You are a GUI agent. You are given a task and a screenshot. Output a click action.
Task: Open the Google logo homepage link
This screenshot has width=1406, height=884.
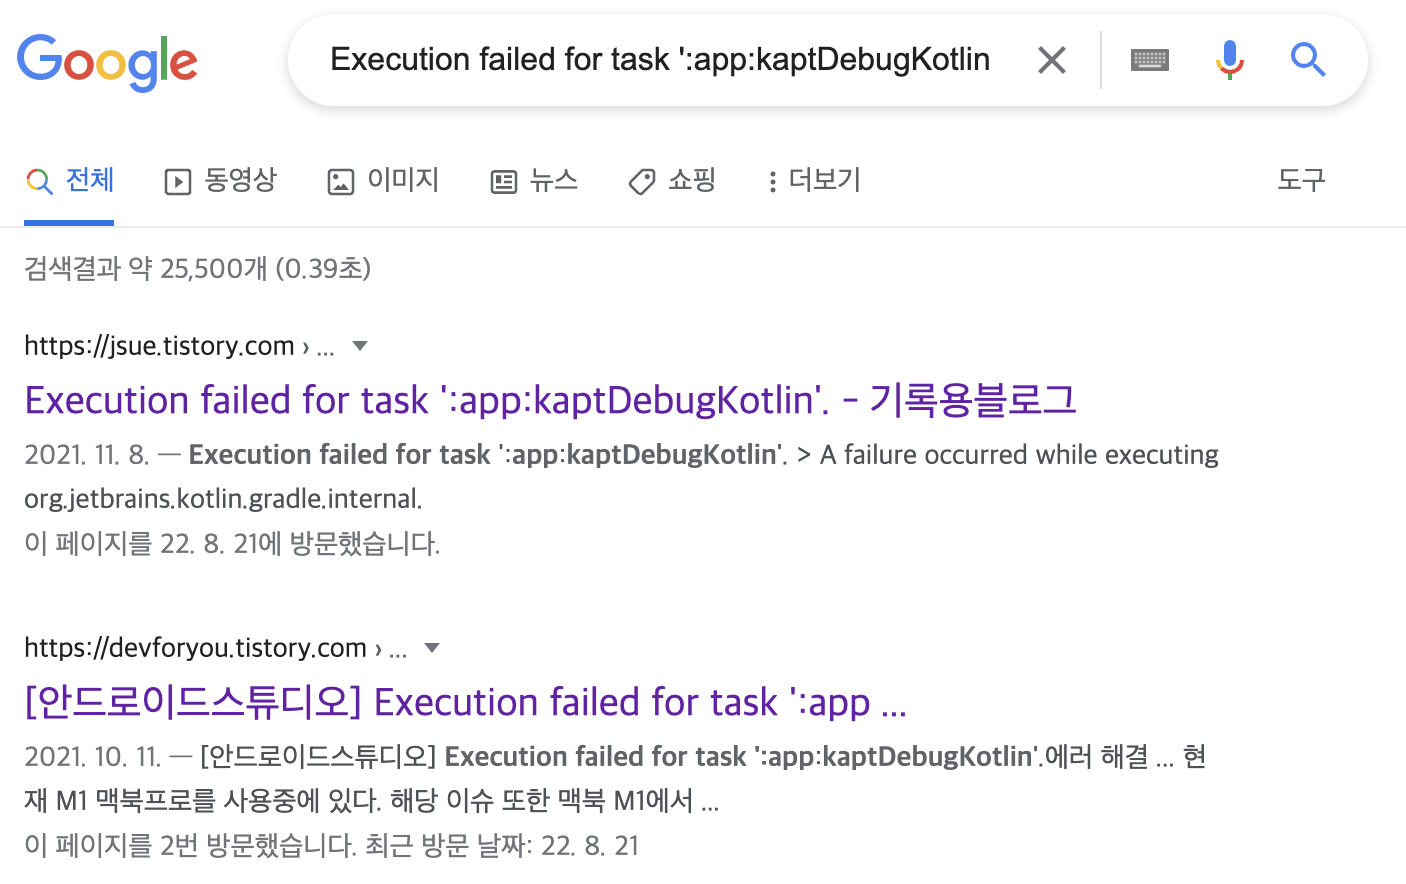point(107,62)
